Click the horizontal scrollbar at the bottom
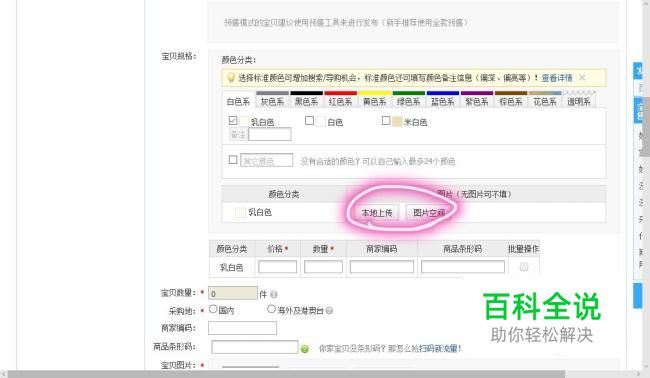The image size is (650, 378). (286, 374)
